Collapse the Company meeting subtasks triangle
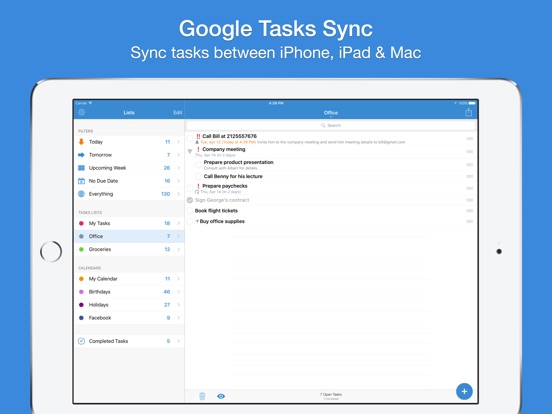The height and width of the screenshot is (414, 552). 190,151
